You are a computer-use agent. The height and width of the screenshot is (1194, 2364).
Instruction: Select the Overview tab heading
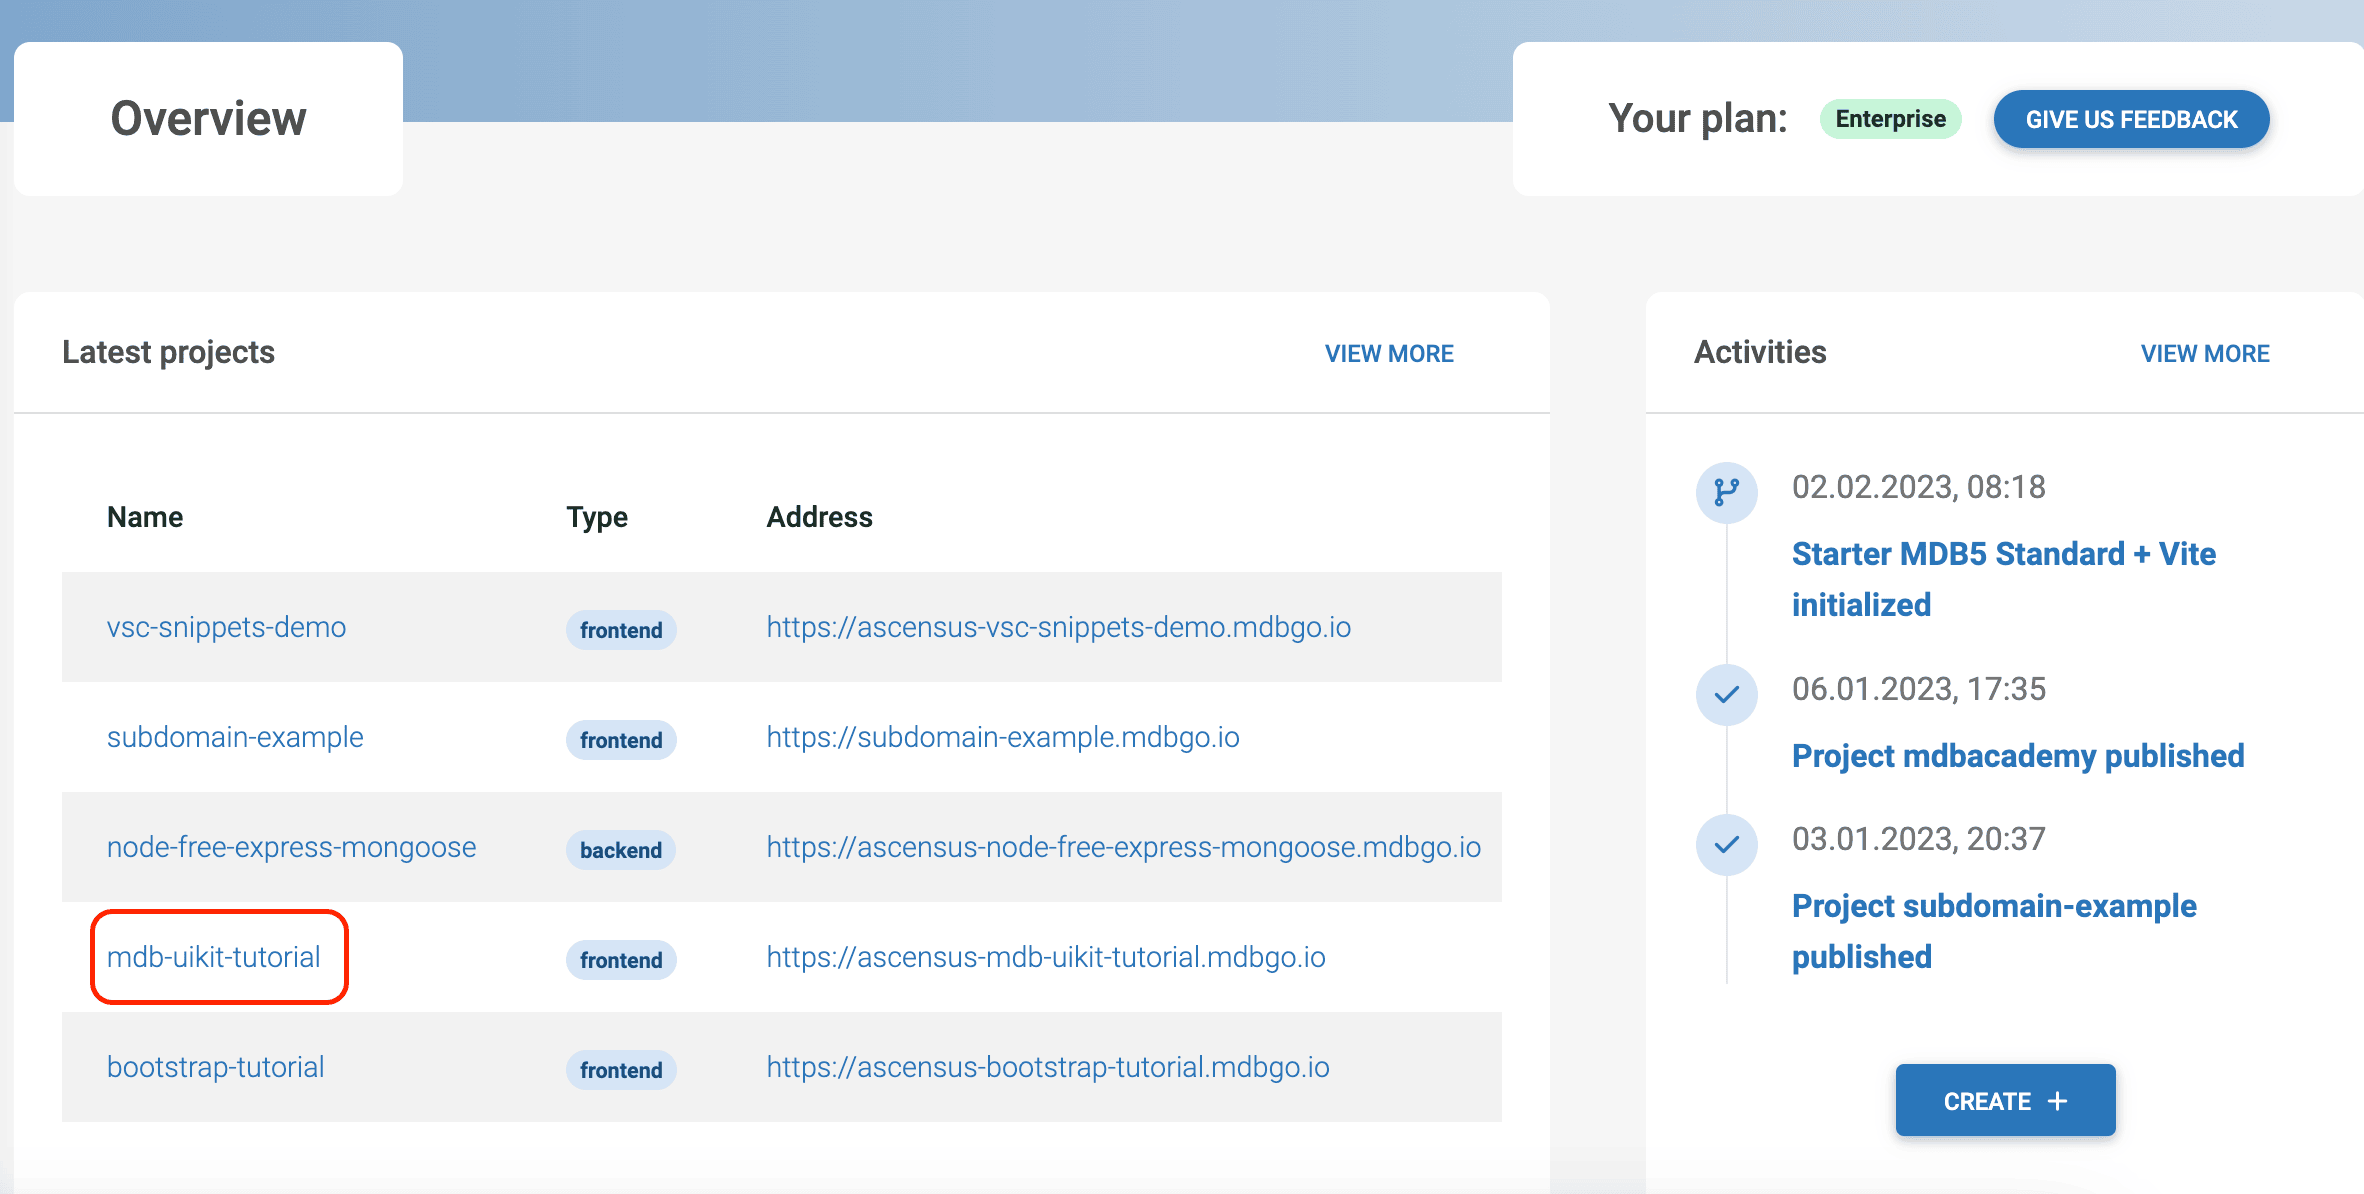pos(208,119)
